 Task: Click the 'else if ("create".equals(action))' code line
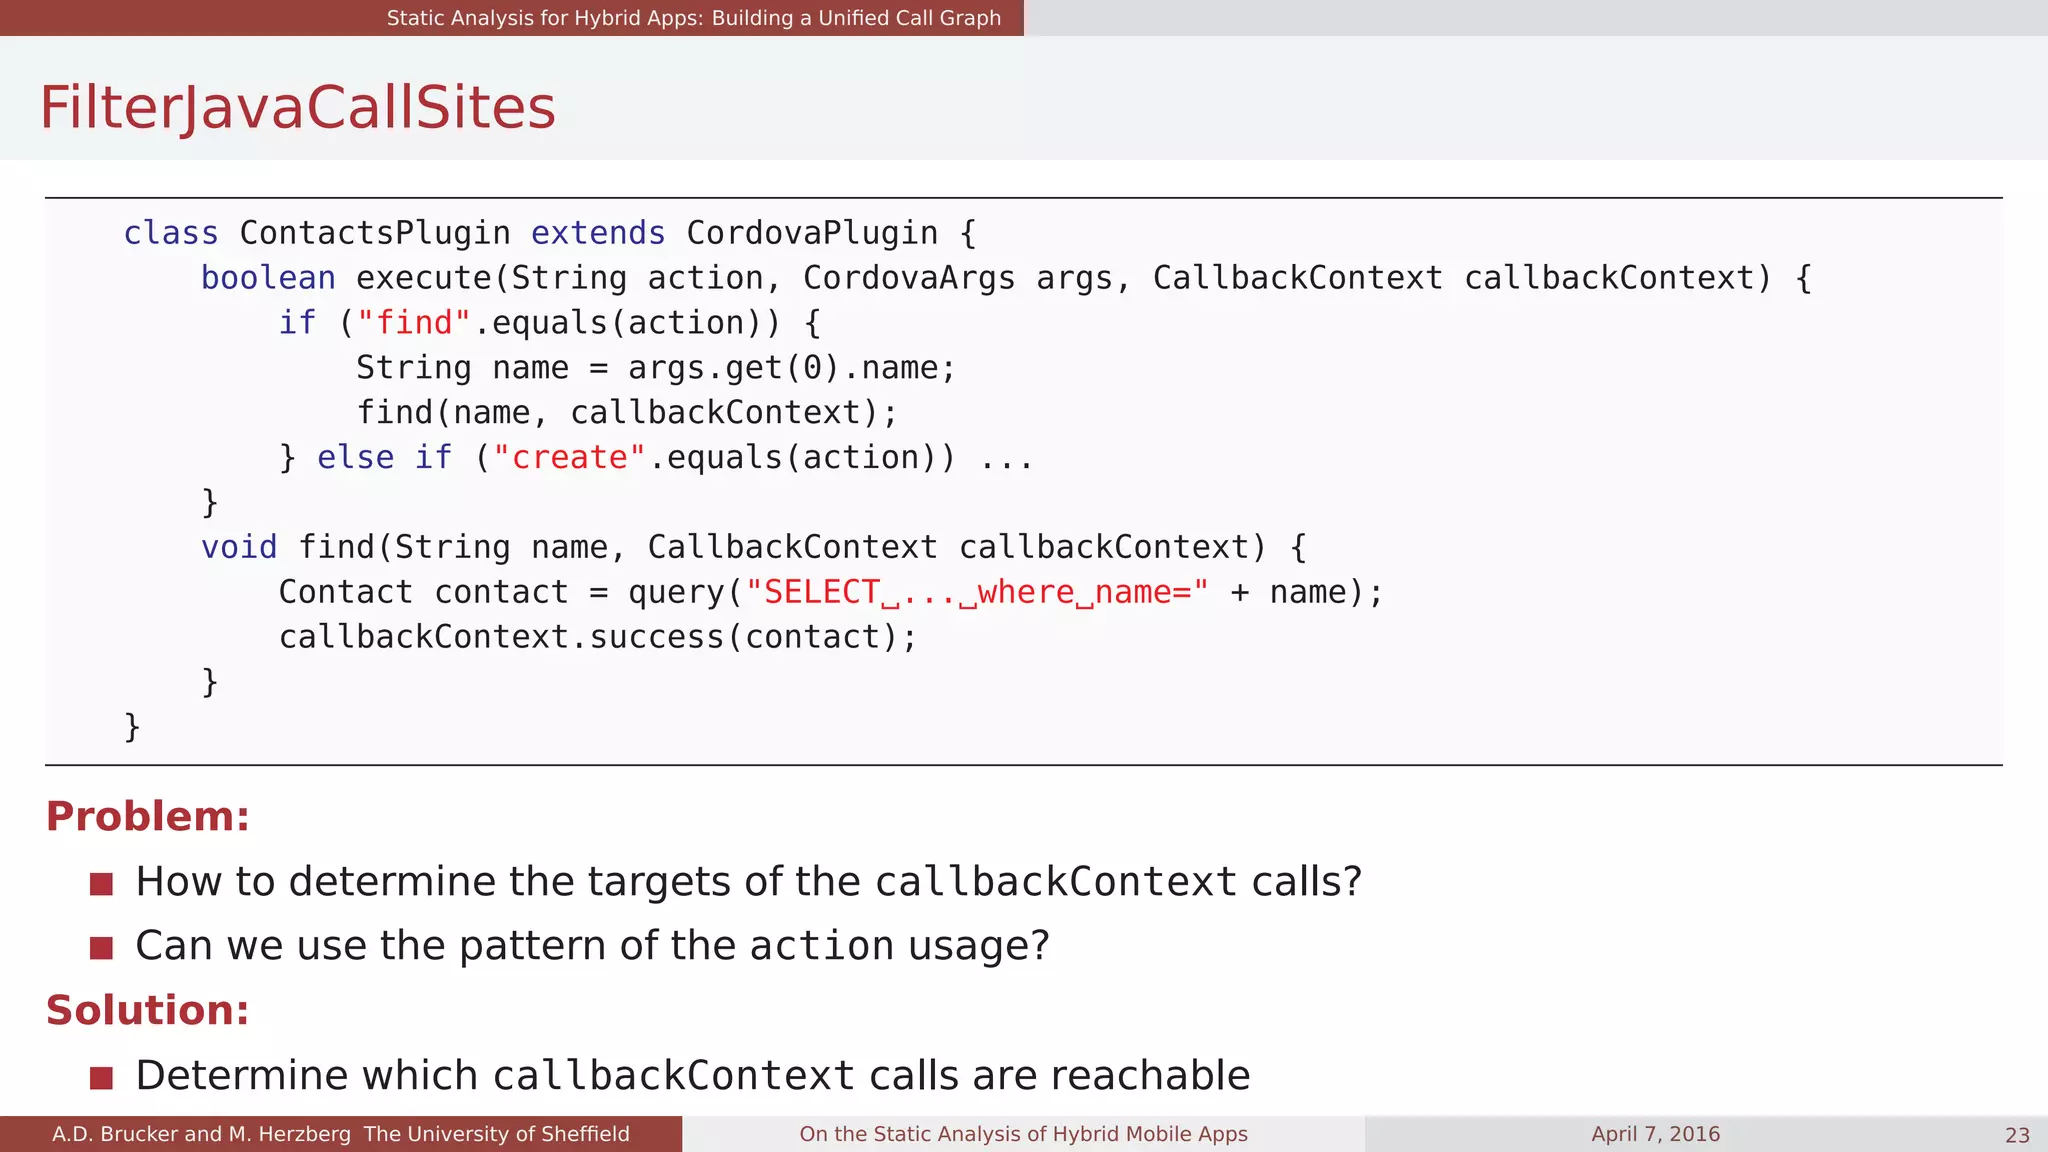pyautogui.click(x=656, y=458)
